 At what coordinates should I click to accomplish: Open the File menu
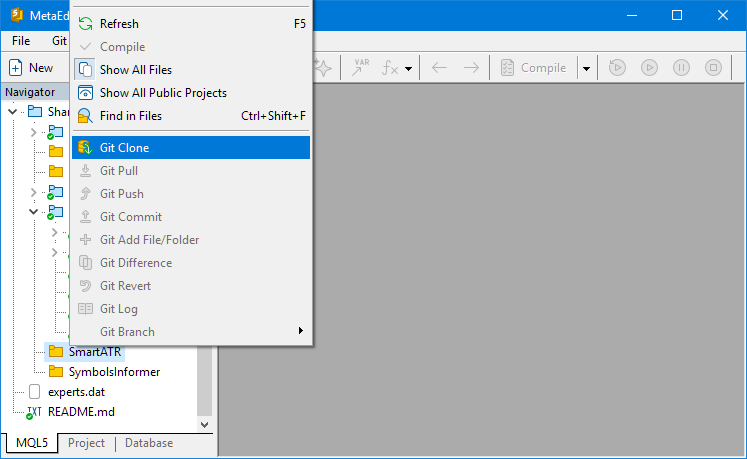(21, 41)
